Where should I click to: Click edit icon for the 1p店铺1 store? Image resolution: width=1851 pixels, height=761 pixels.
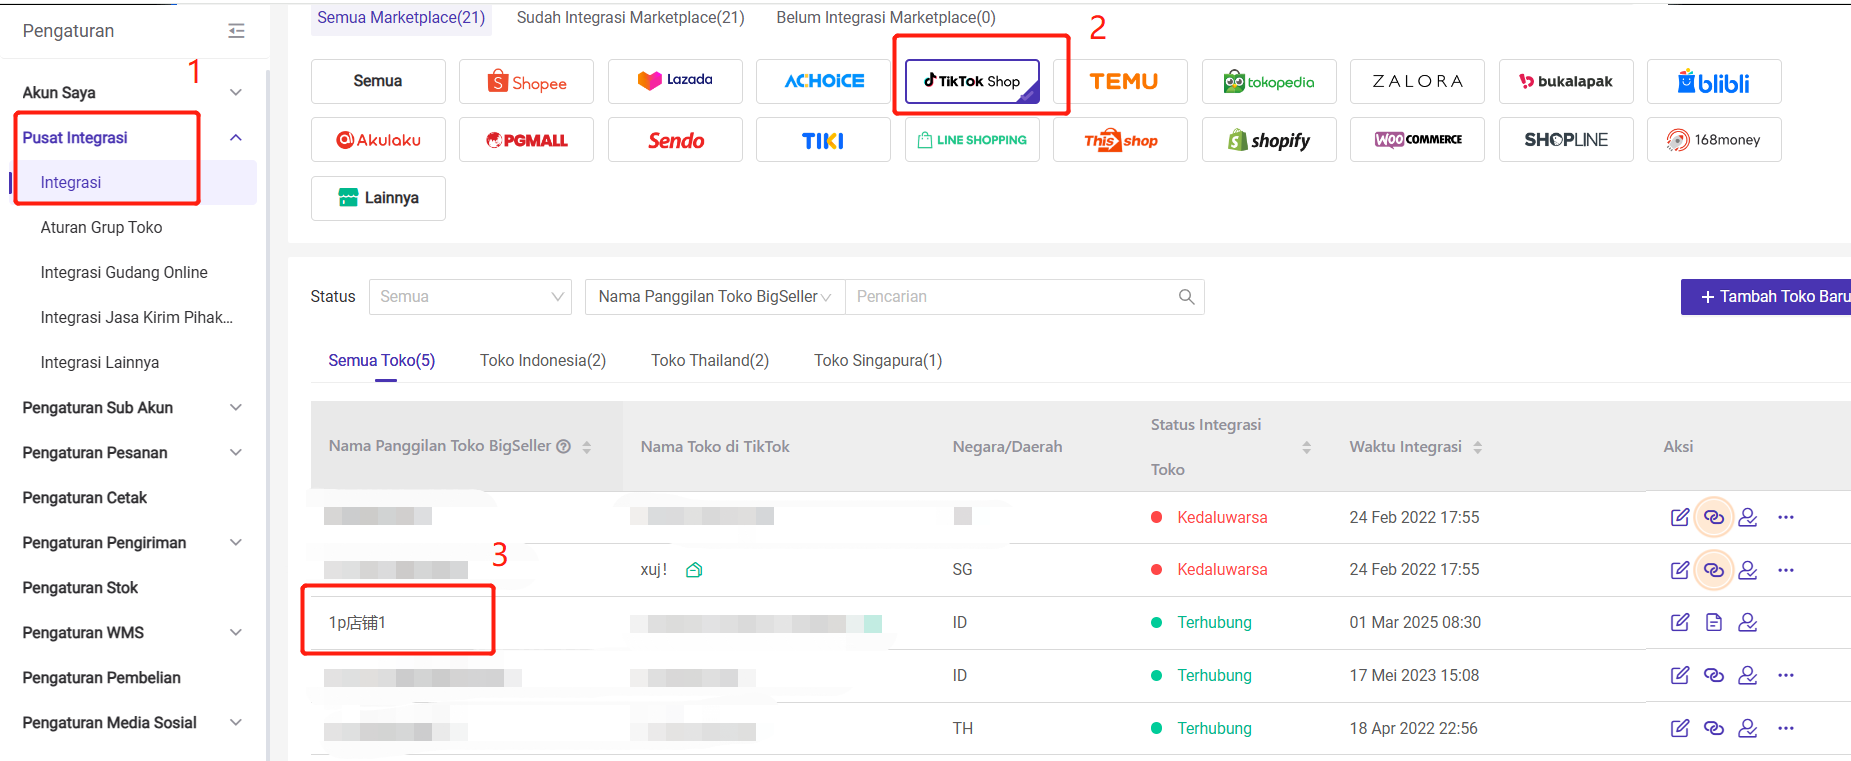(x=1679, y=622)
